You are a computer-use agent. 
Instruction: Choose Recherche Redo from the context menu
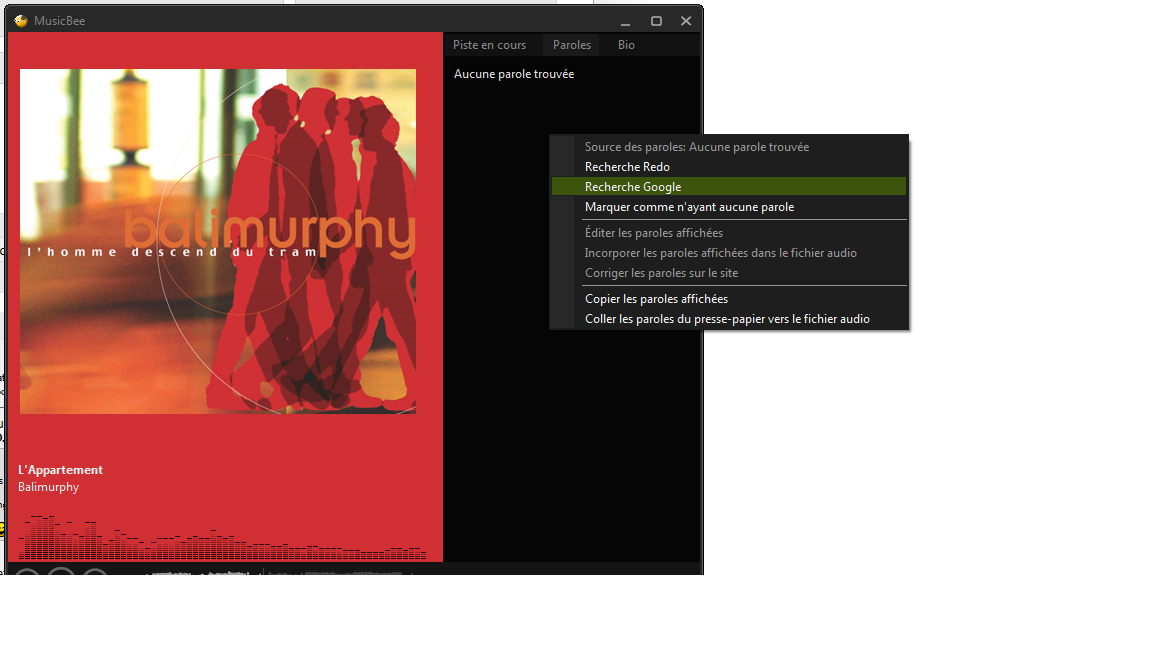pos(729,167)
